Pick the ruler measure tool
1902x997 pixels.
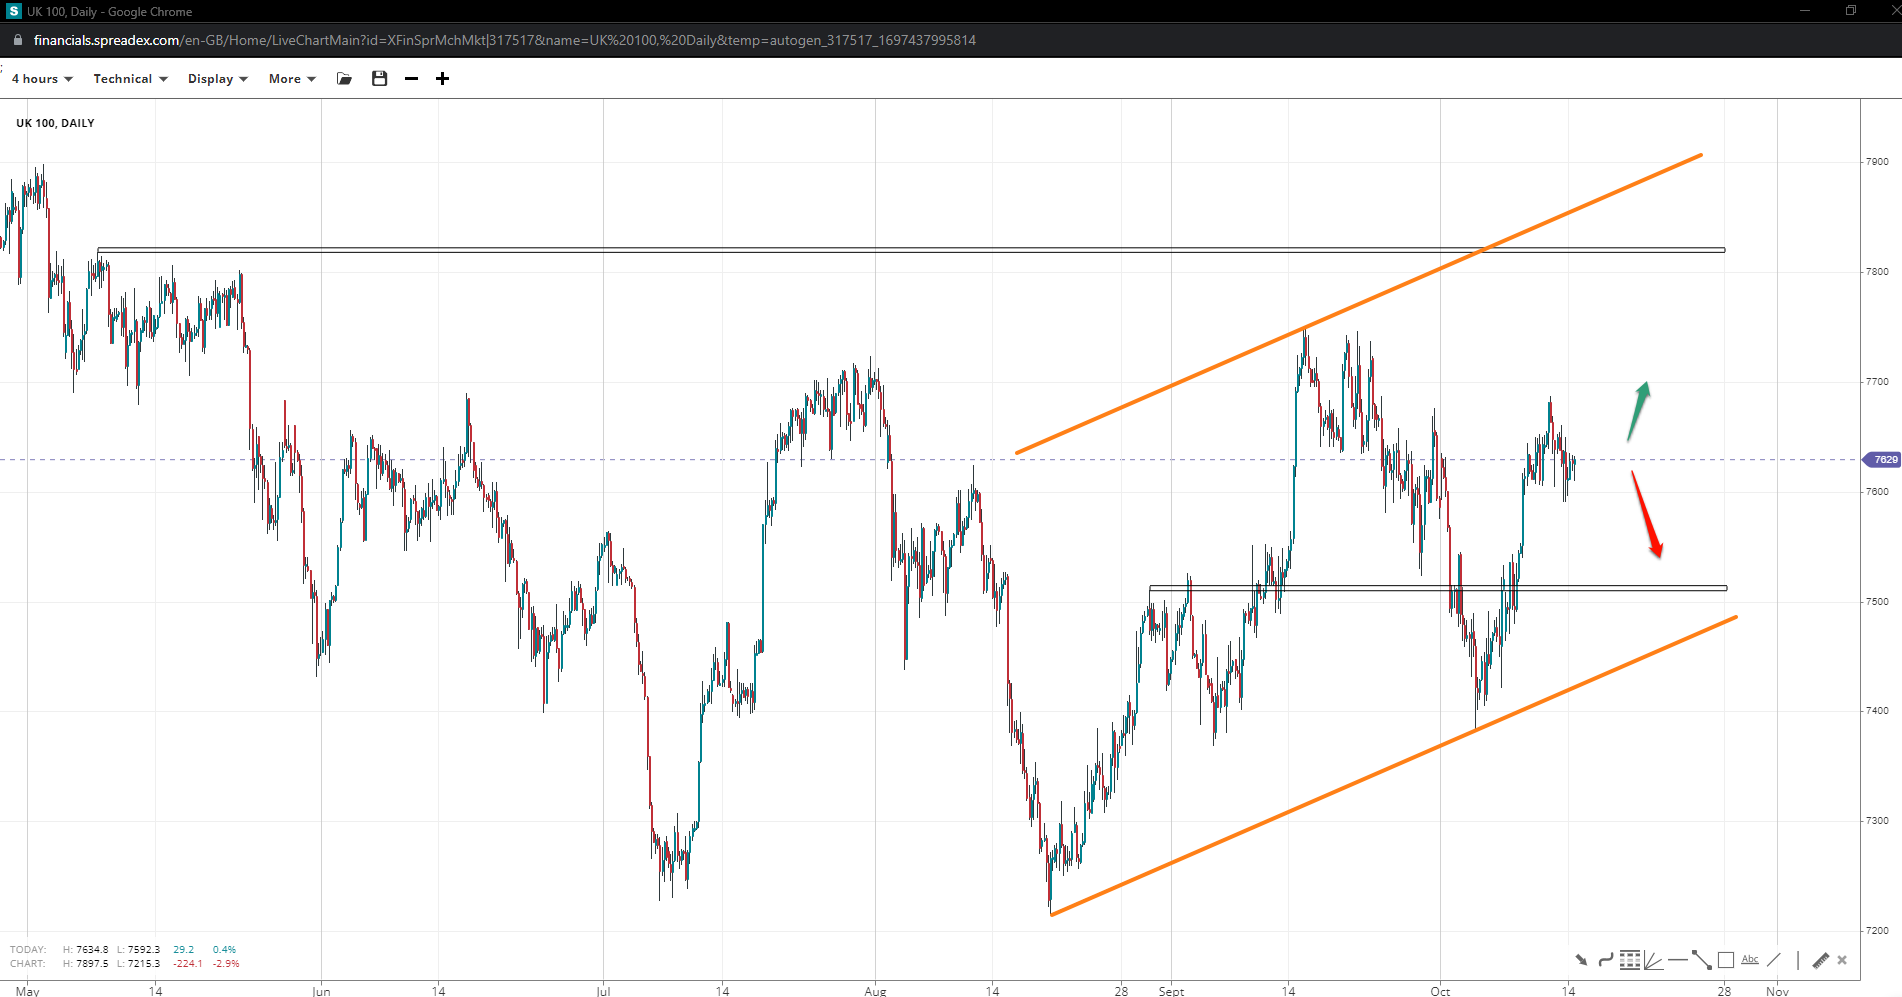[x=1820, y=960]
